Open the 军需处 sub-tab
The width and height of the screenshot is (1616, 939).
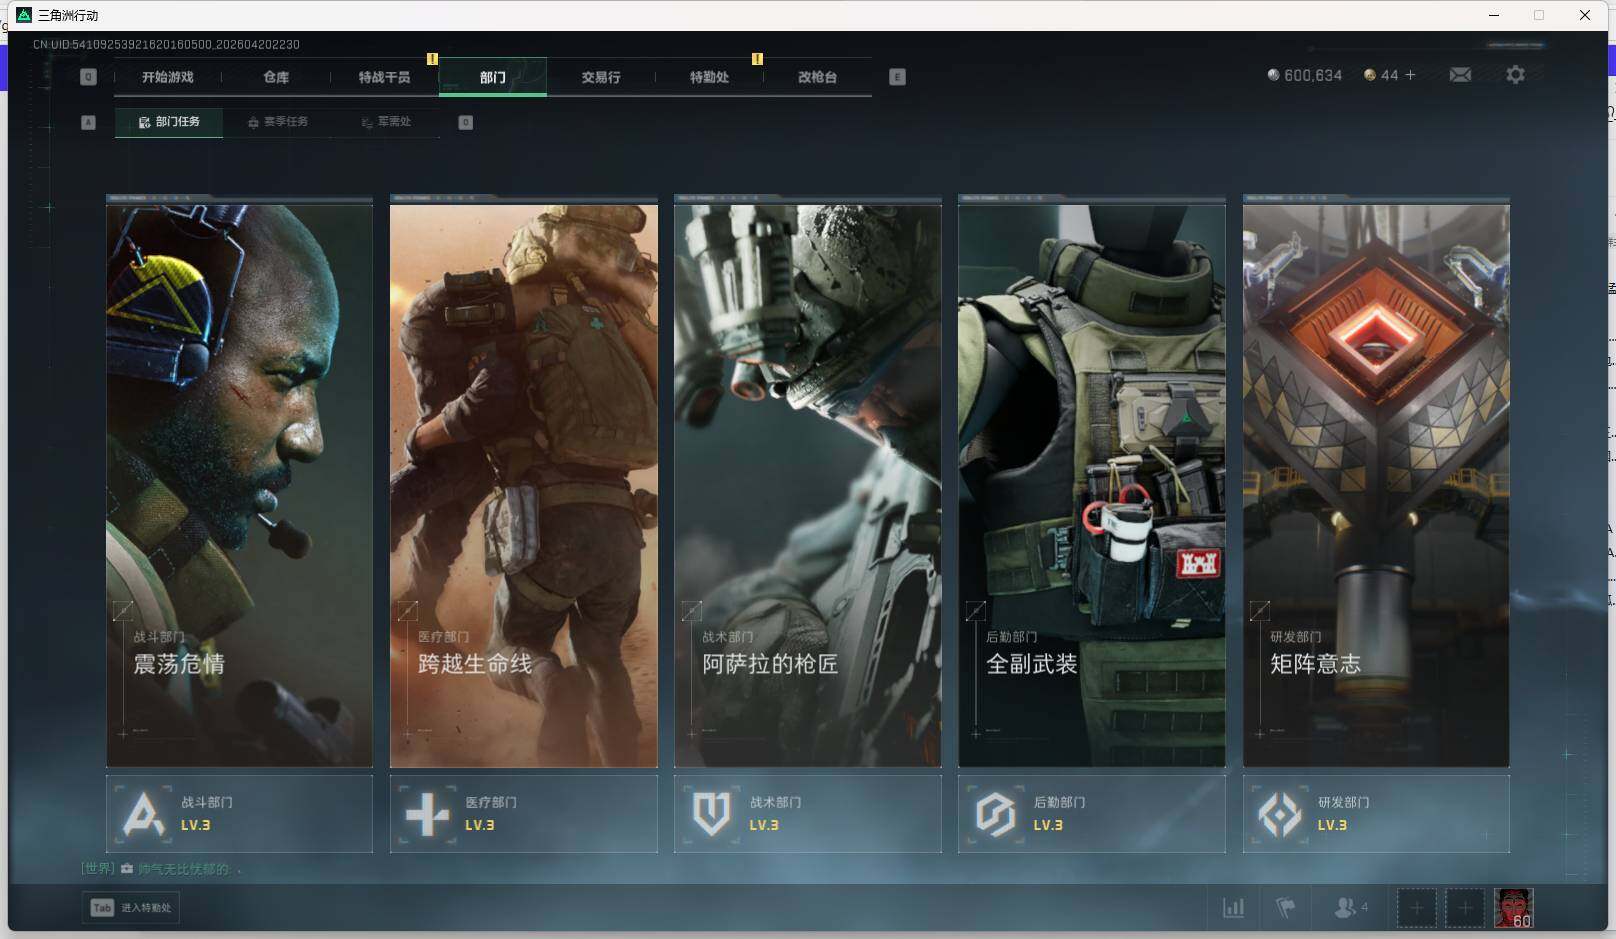pos(386,122)
